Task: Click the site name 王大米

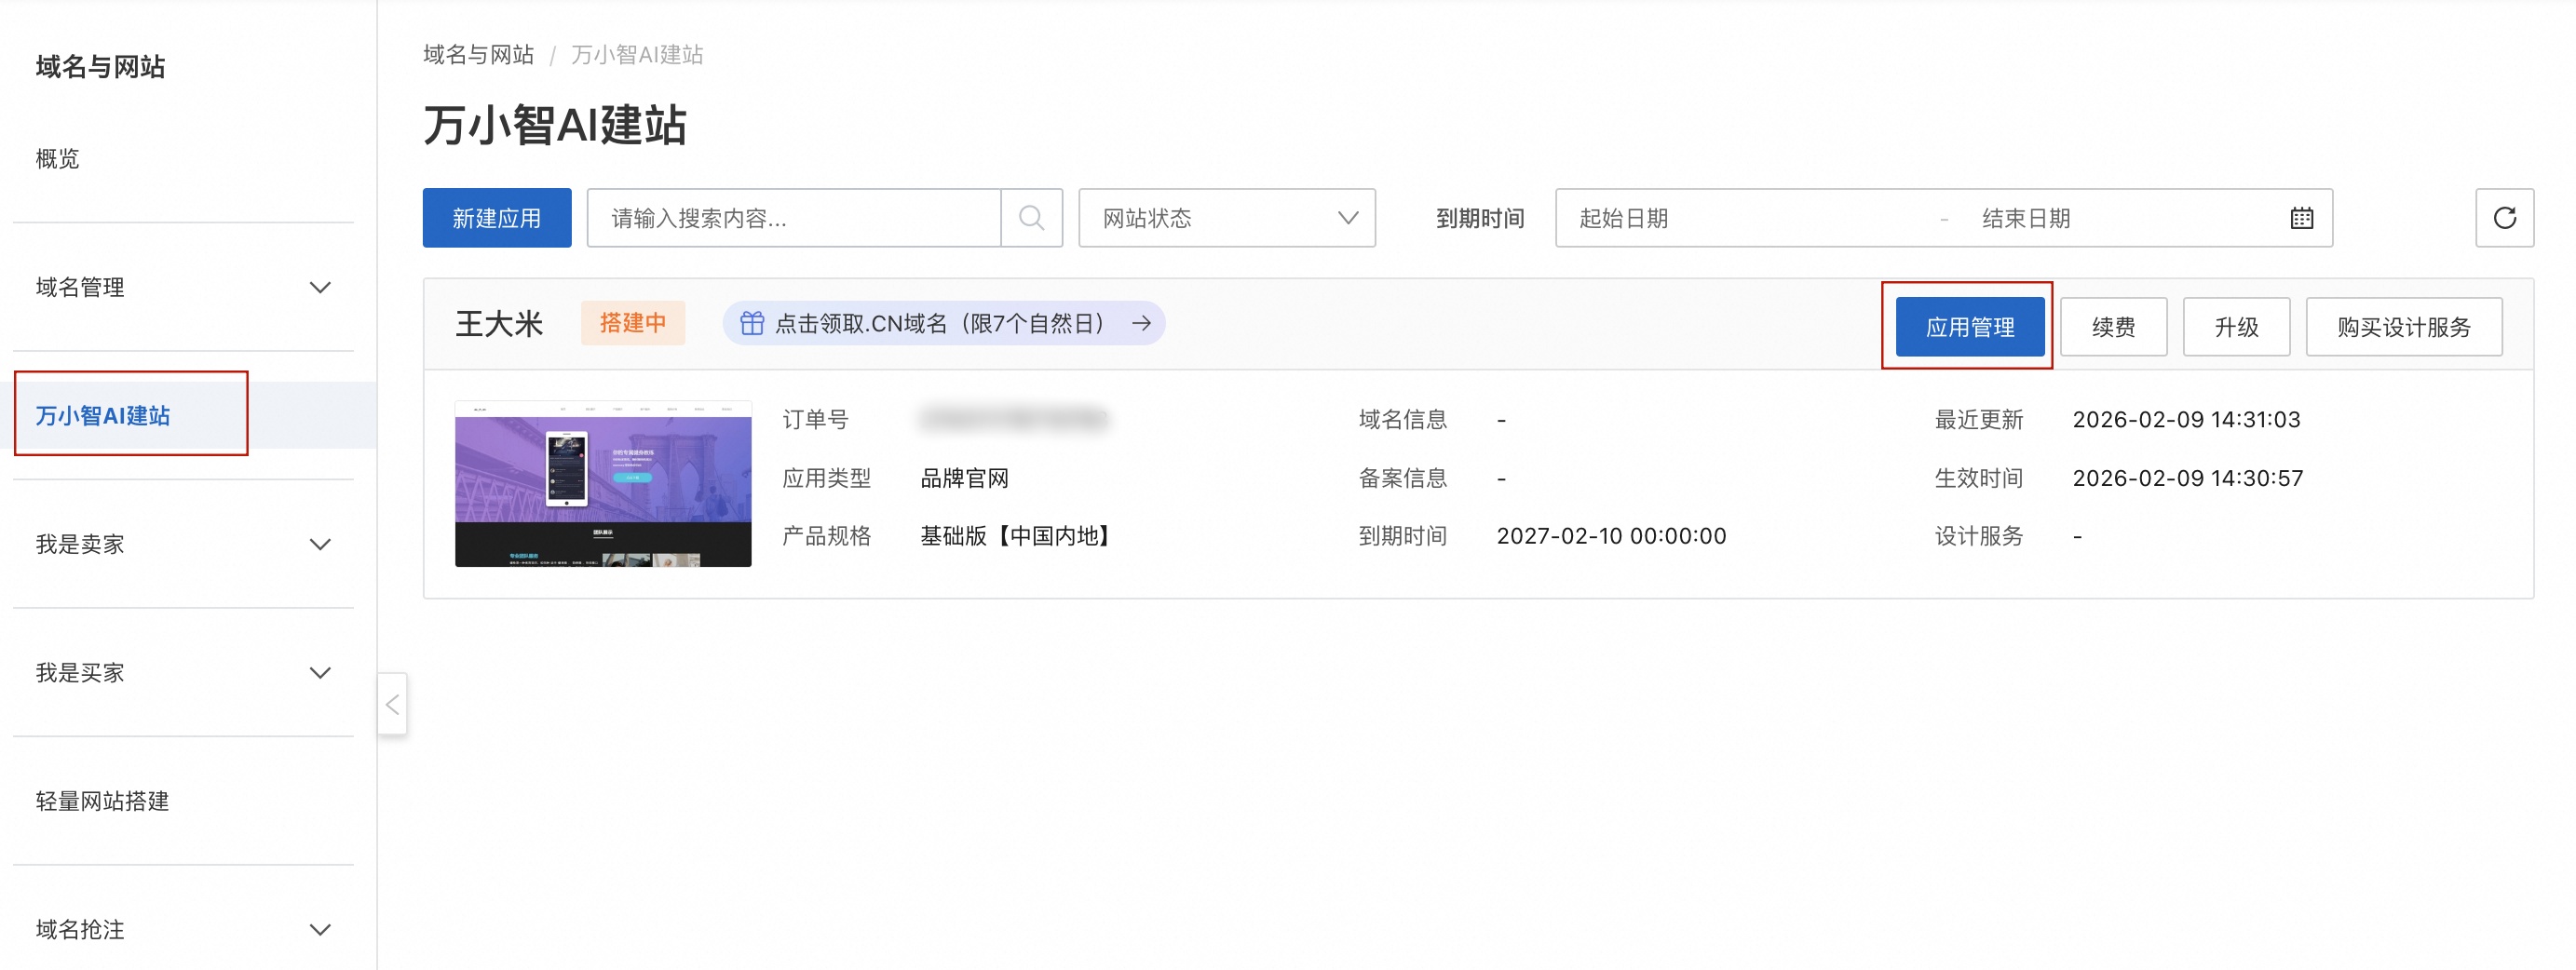Action: click(499, 323)
